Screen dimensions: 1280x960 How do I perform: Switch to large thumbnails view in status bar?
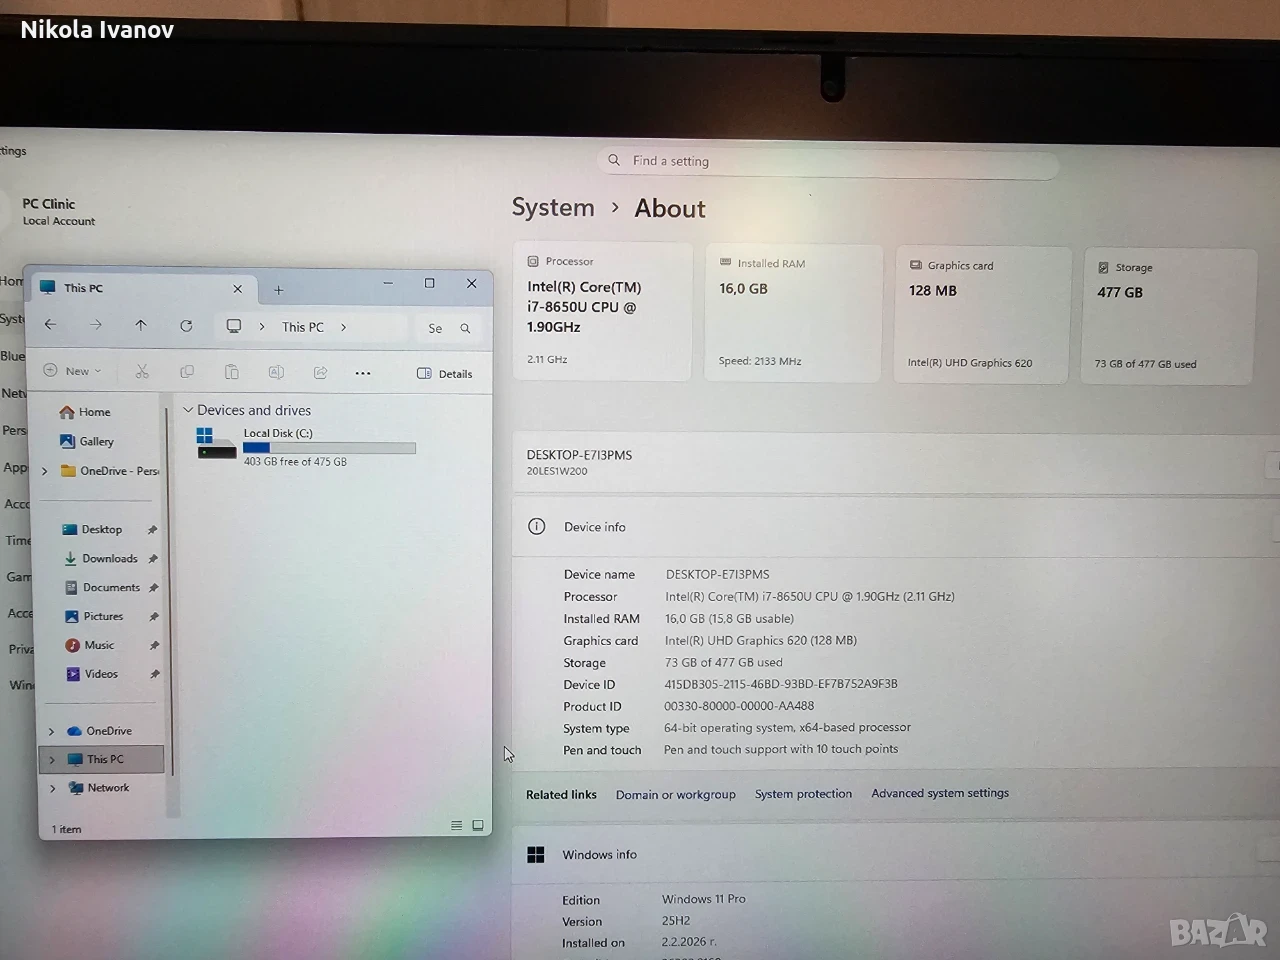(478, 826)
